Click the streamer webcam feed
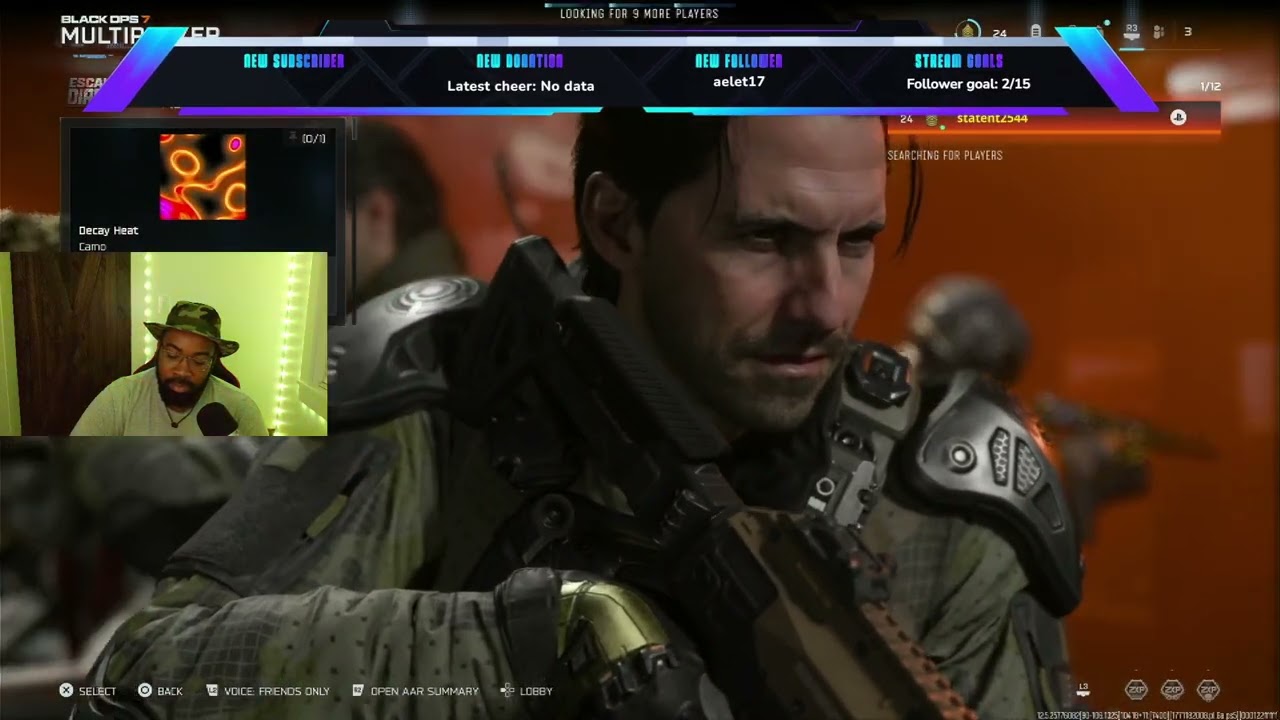This screenshot has width=1280, height=720. click(x=163, y=344)
